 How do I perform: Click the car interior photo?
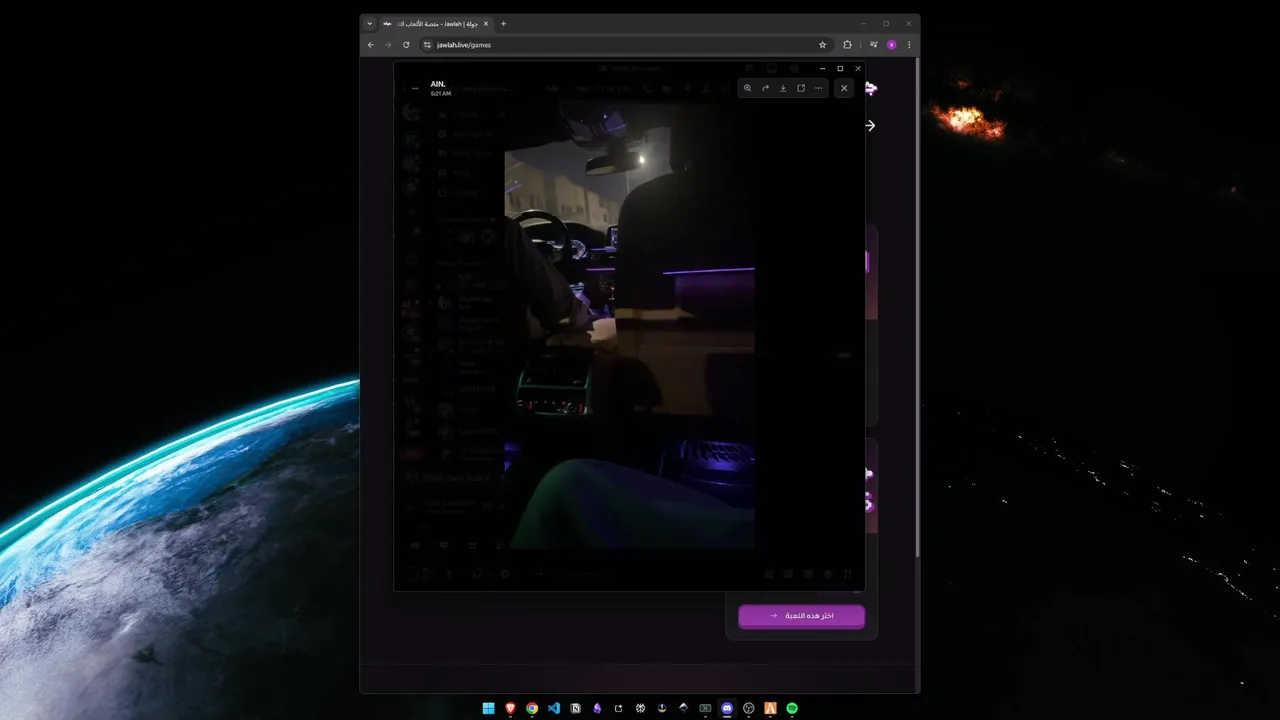[x=629, y=323]
